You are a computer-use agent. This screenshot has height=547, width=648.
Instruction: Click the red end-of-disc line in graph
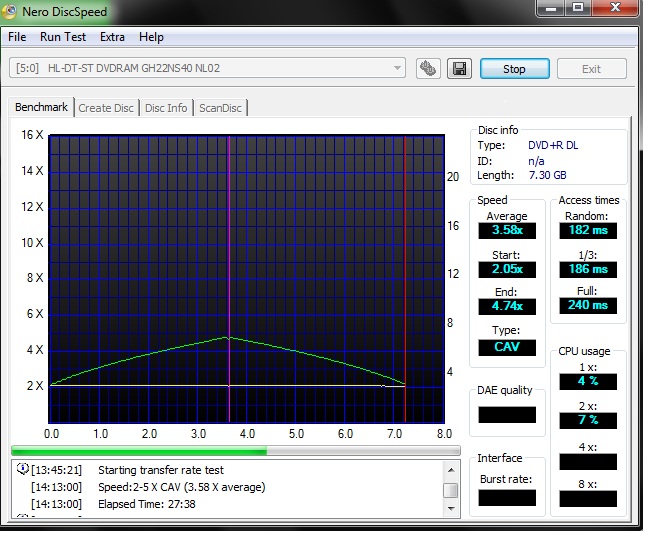coord(405,279)
